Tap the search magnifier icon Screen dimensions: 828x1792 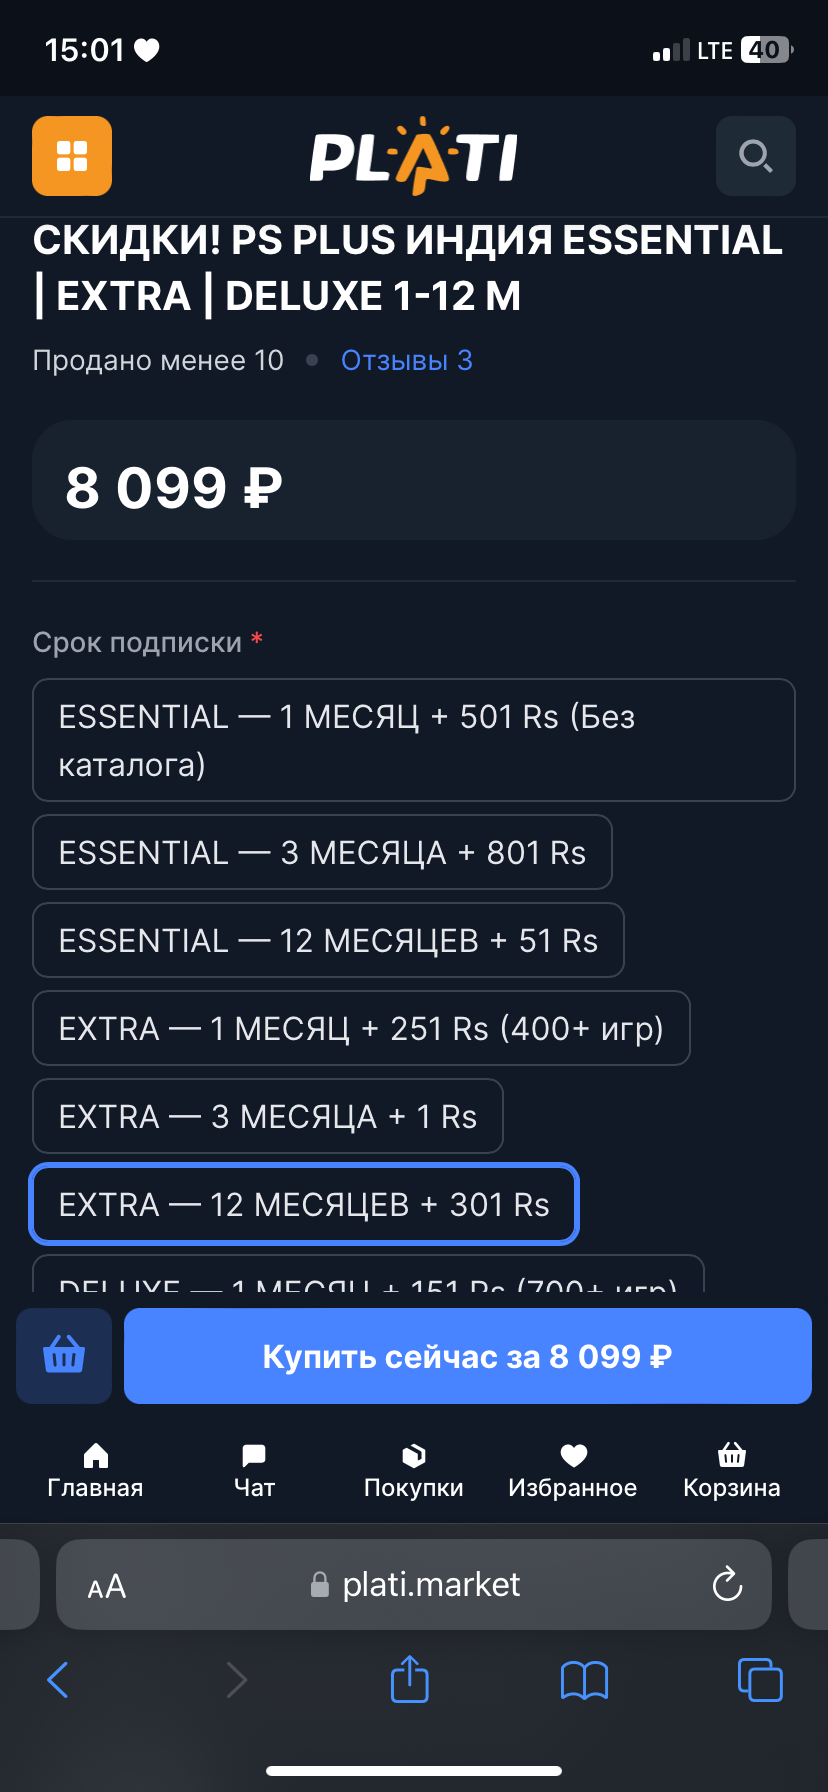pyautogui.click(x=755, y=156)
